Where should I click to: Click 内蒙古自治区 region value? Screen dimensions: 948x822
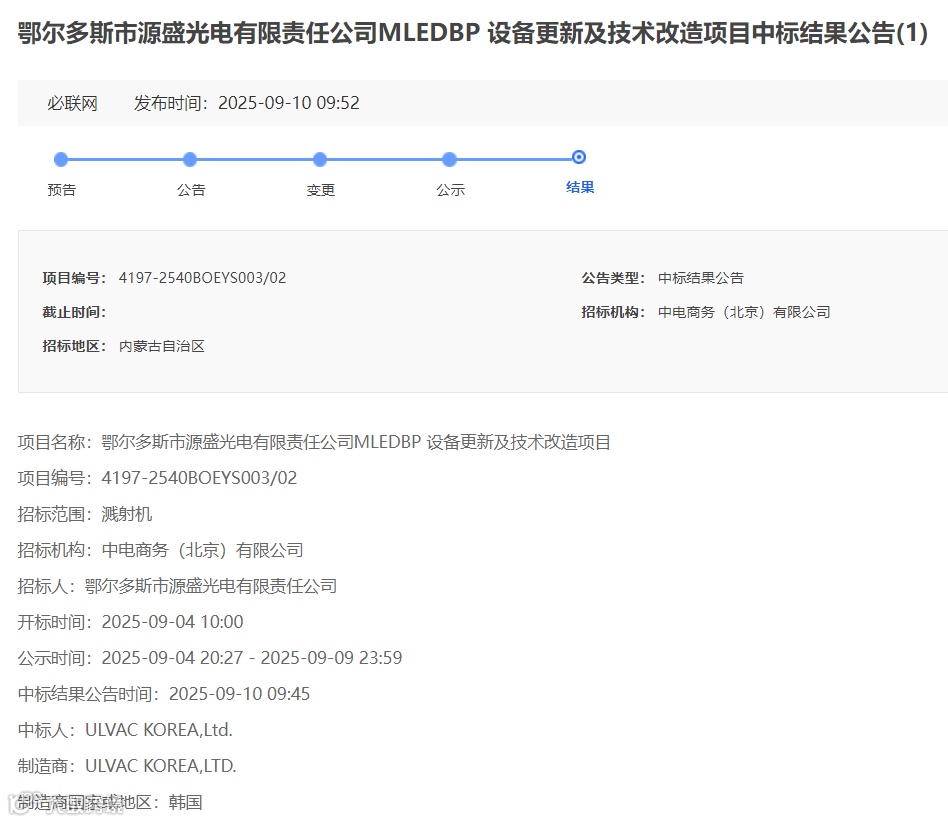coord(161,346)
